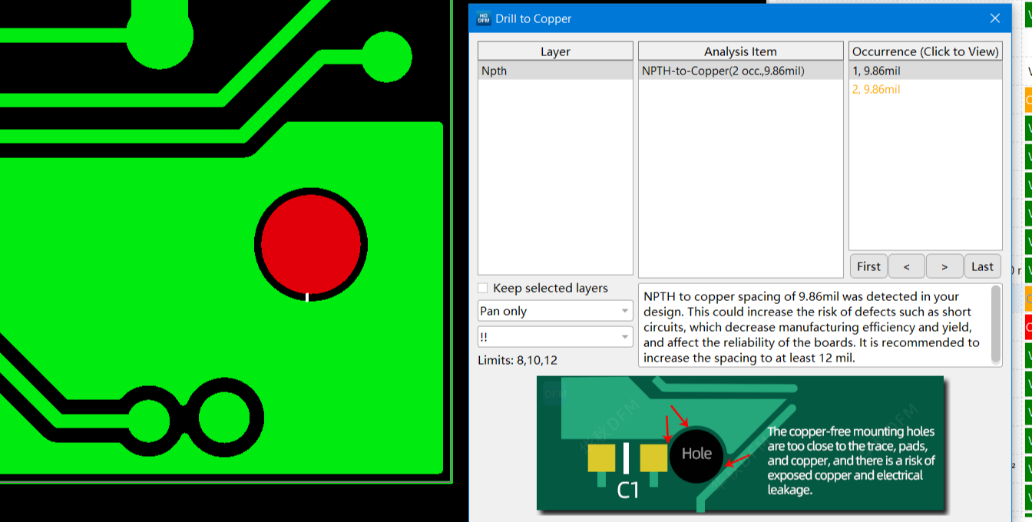
Task: Select the Npth layer row
Action: click(555, 71)
